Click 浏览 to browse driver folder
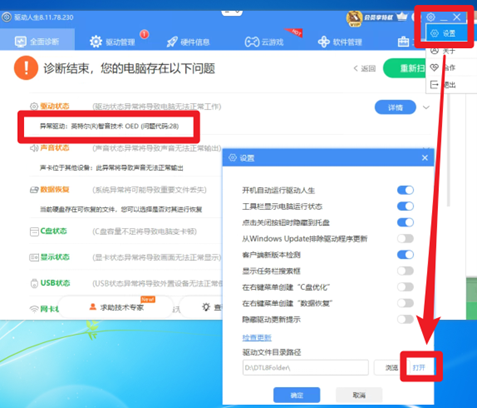This screenshot has width=477, height=408. (391, 368)
